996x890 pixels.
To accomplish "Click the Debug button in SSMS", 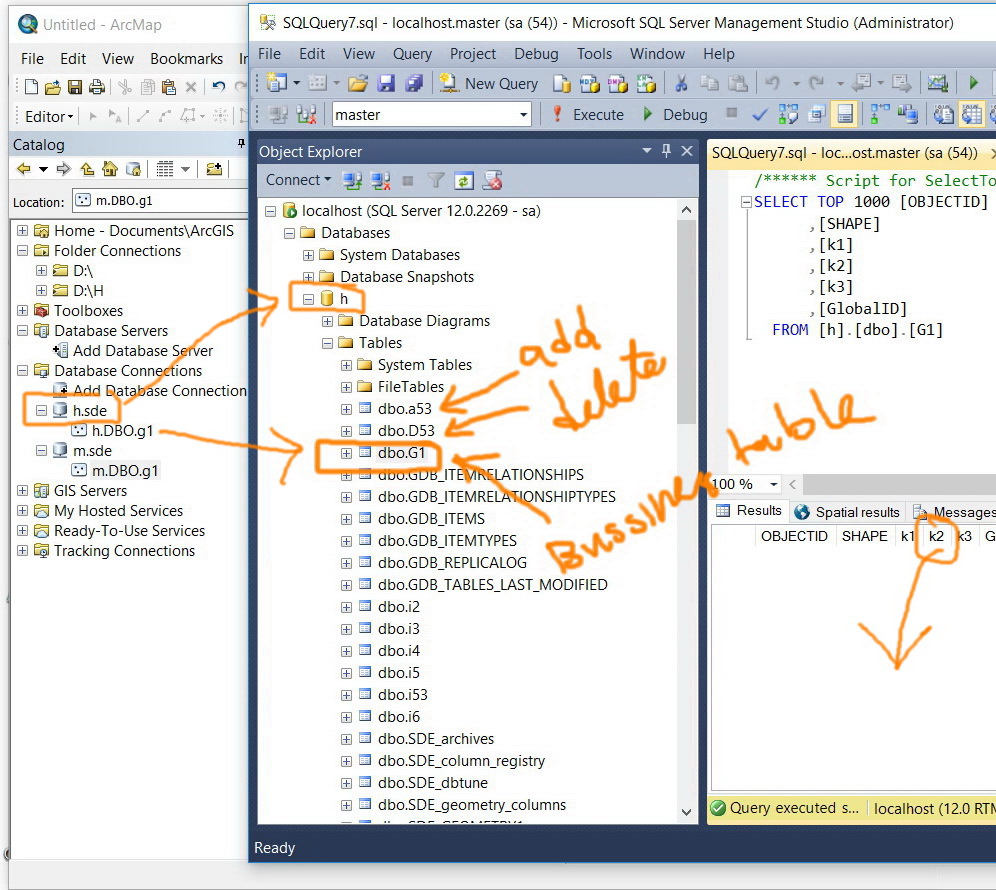I will (x=674, y=114).
